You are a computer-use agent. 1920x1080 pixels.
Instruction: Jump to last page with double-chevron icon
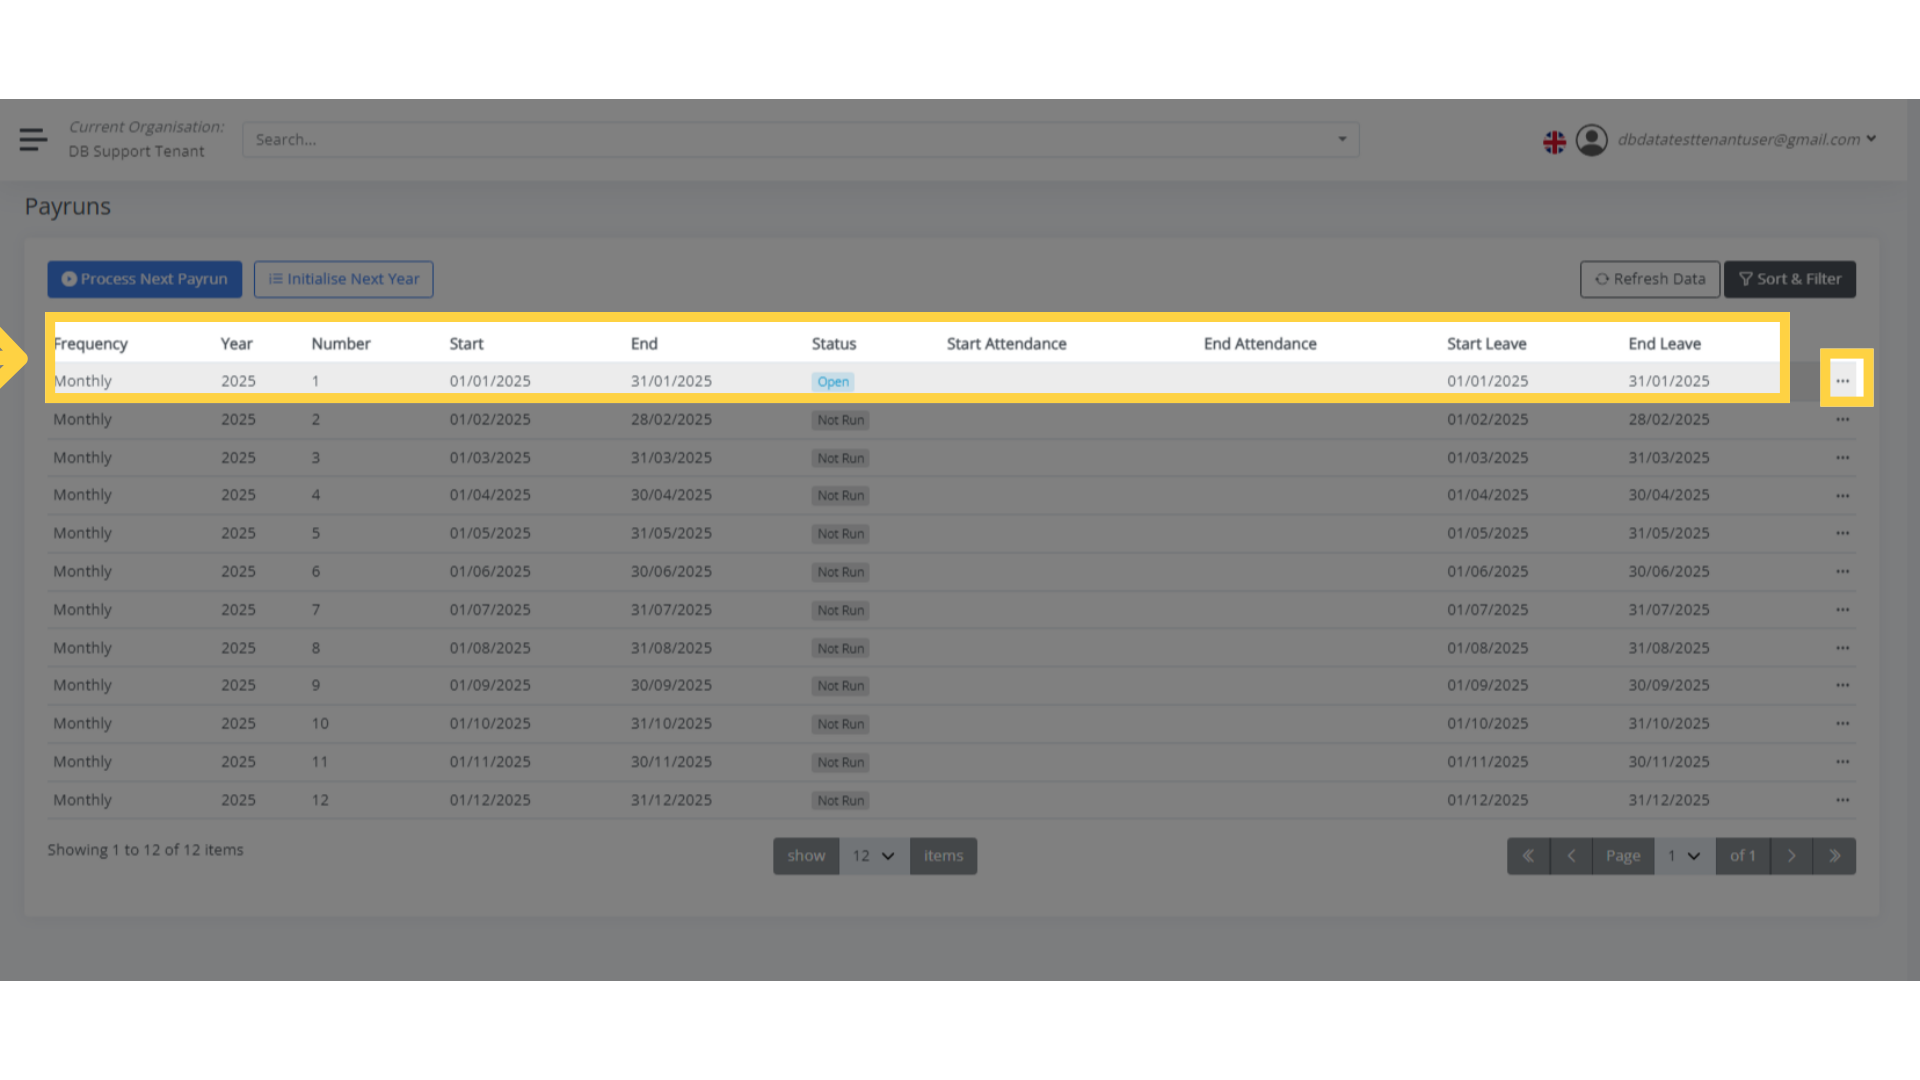click(1834, 855)
